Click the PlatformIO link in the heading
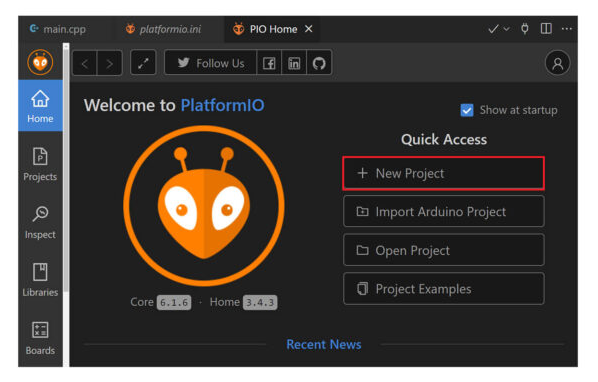 coord(222,105)
